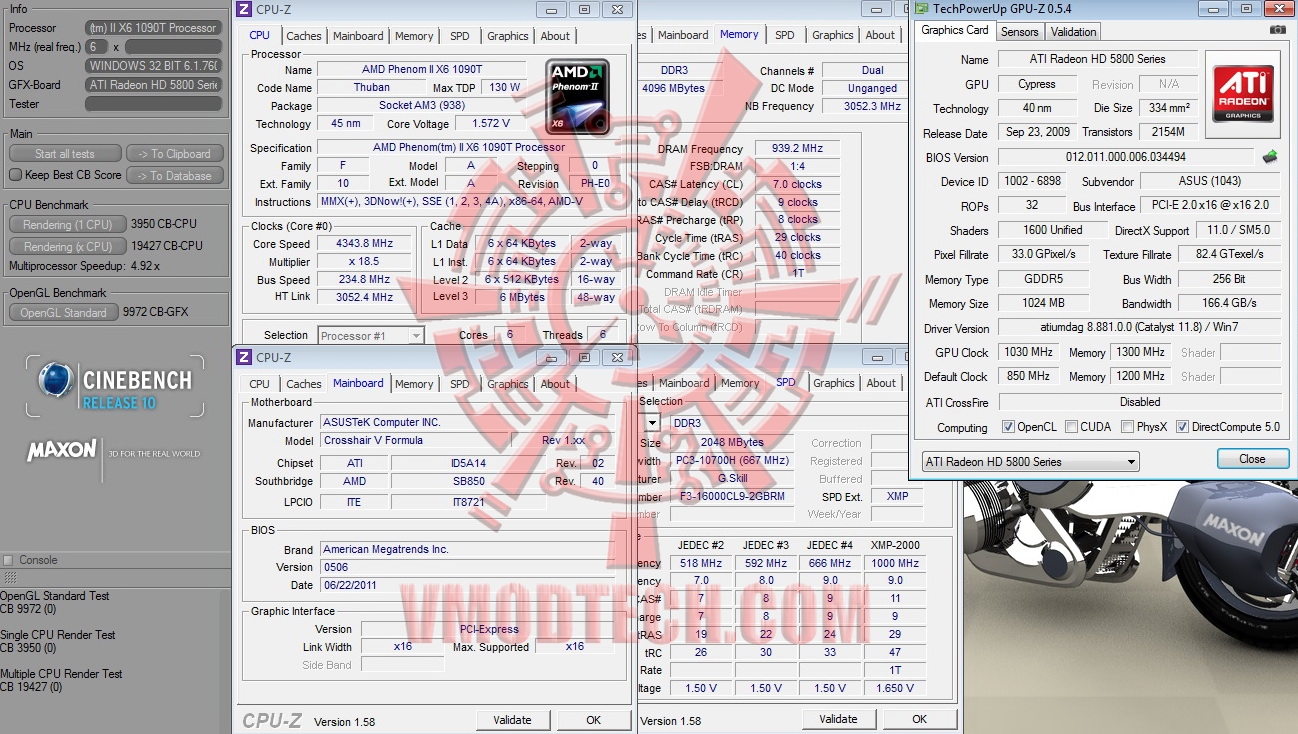Open the About tab in the CPU-Z Mainboard window
This screenshot has height=734, width=1298.
pyautogui.click(x=555, y=384)
